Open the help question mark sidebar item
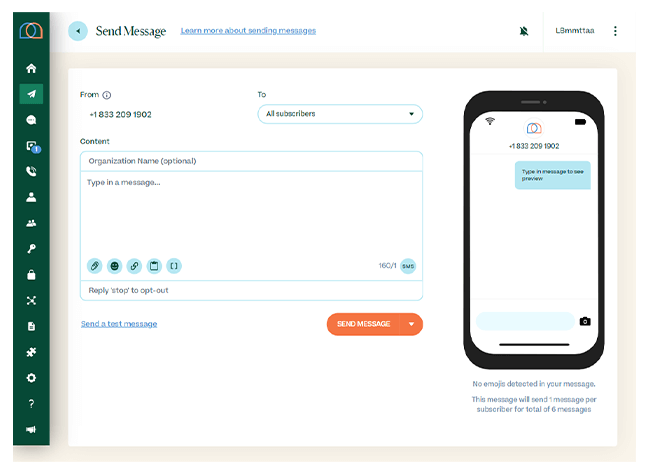Screen dimensions: 649x475 click(31, 404)
